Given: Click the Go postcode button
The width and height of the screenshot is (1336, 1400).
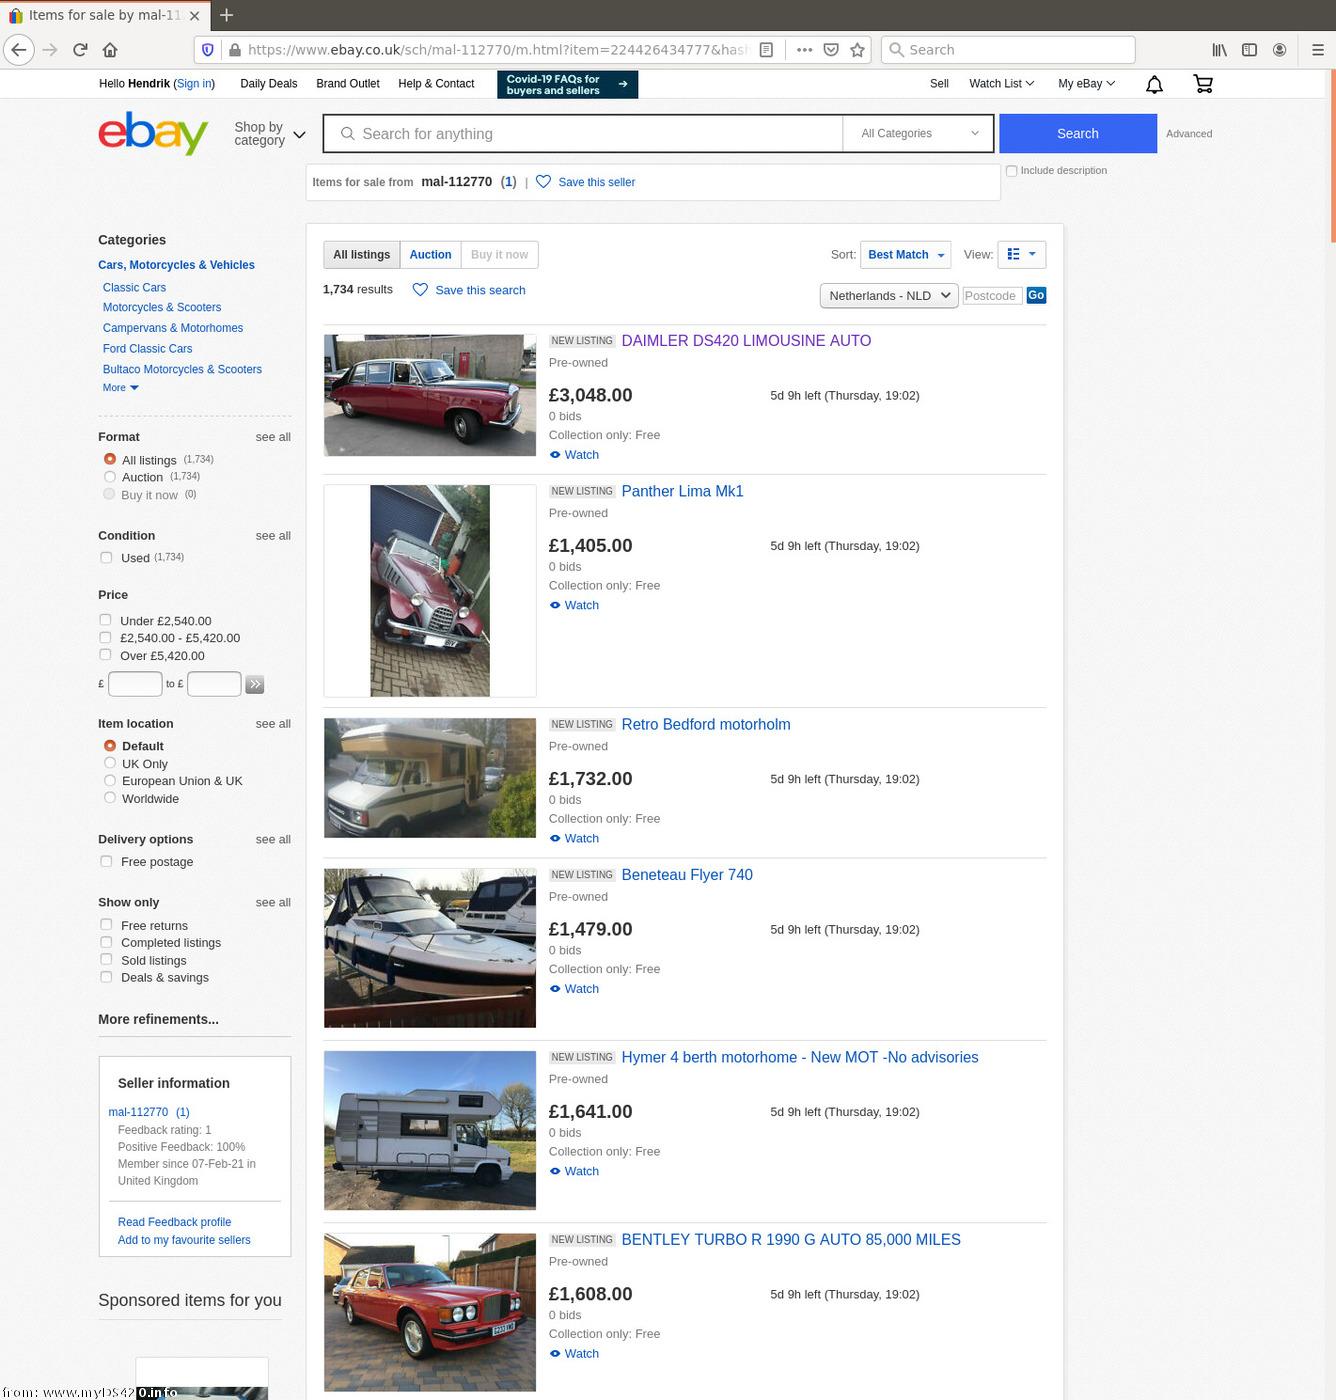Looking at the screenshot, I should pos(1036,295).
